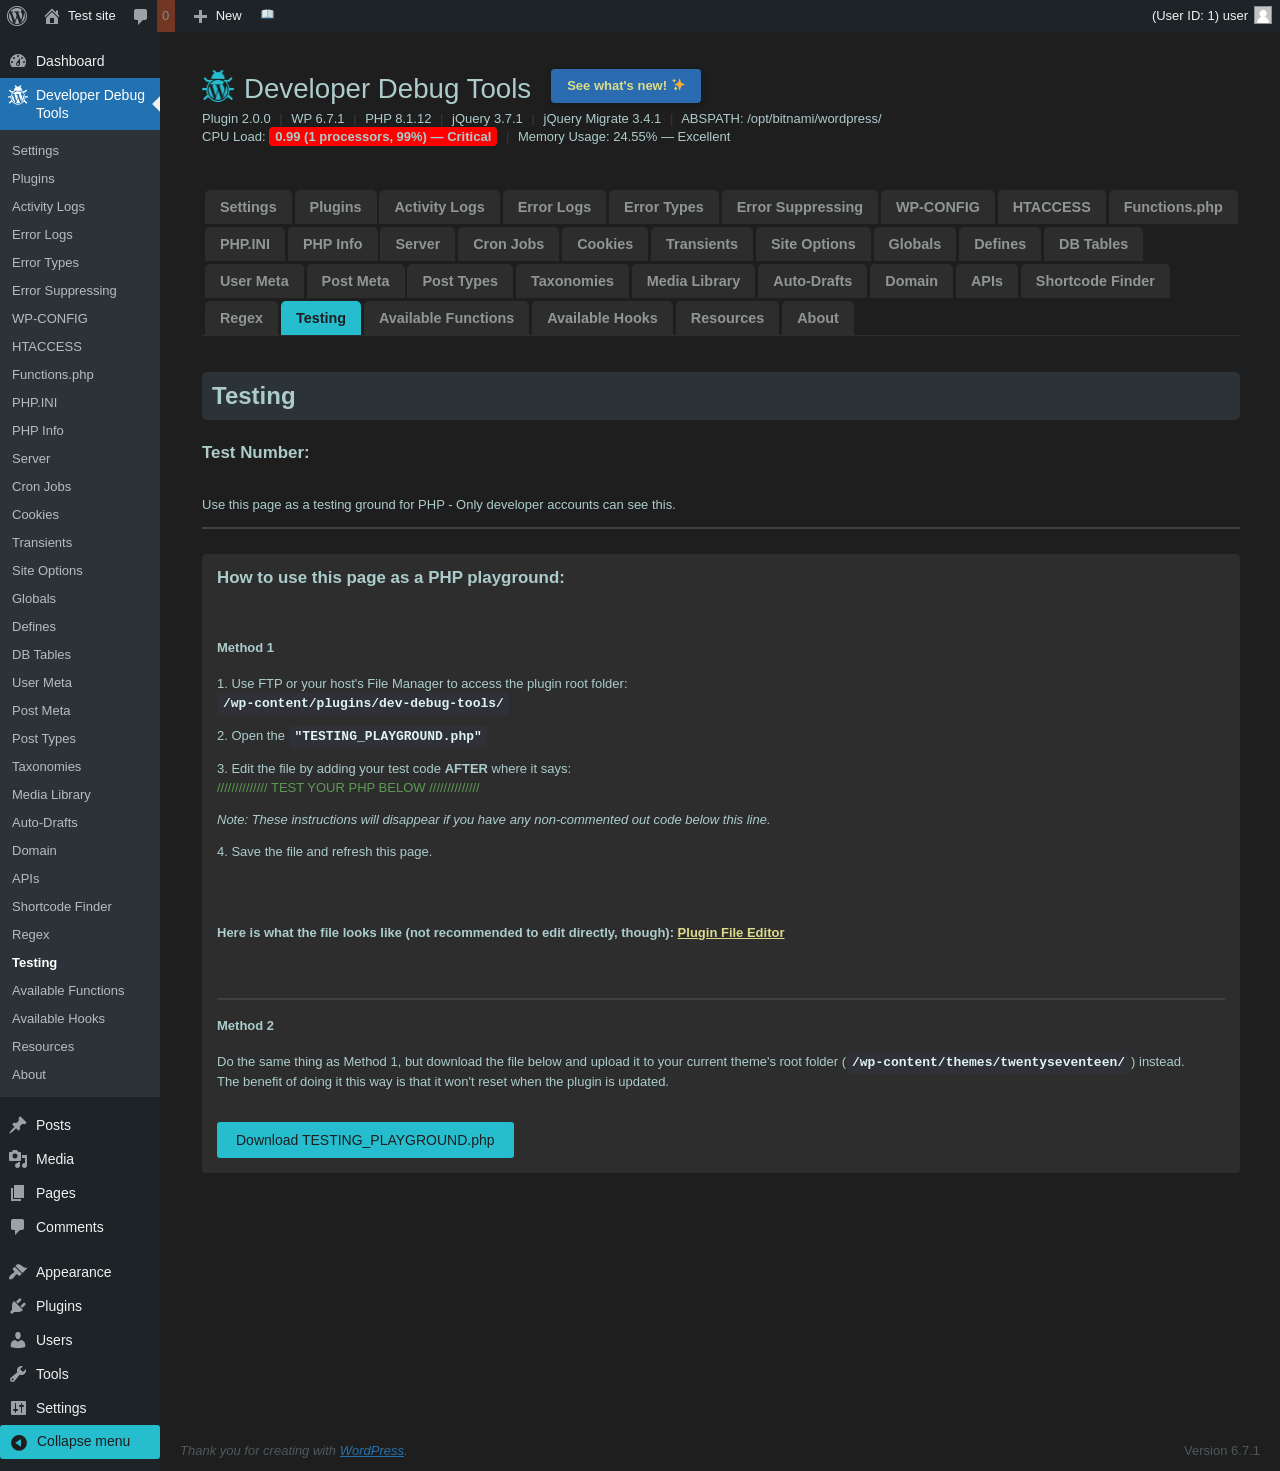
Task: Click the red CPU Load Critical badge
Action: (x=383, y=137)
